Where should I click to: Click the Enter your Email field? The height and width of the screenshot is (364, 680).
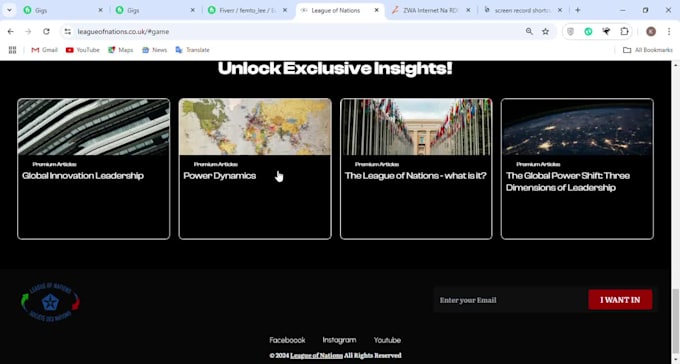pos(510,300)
